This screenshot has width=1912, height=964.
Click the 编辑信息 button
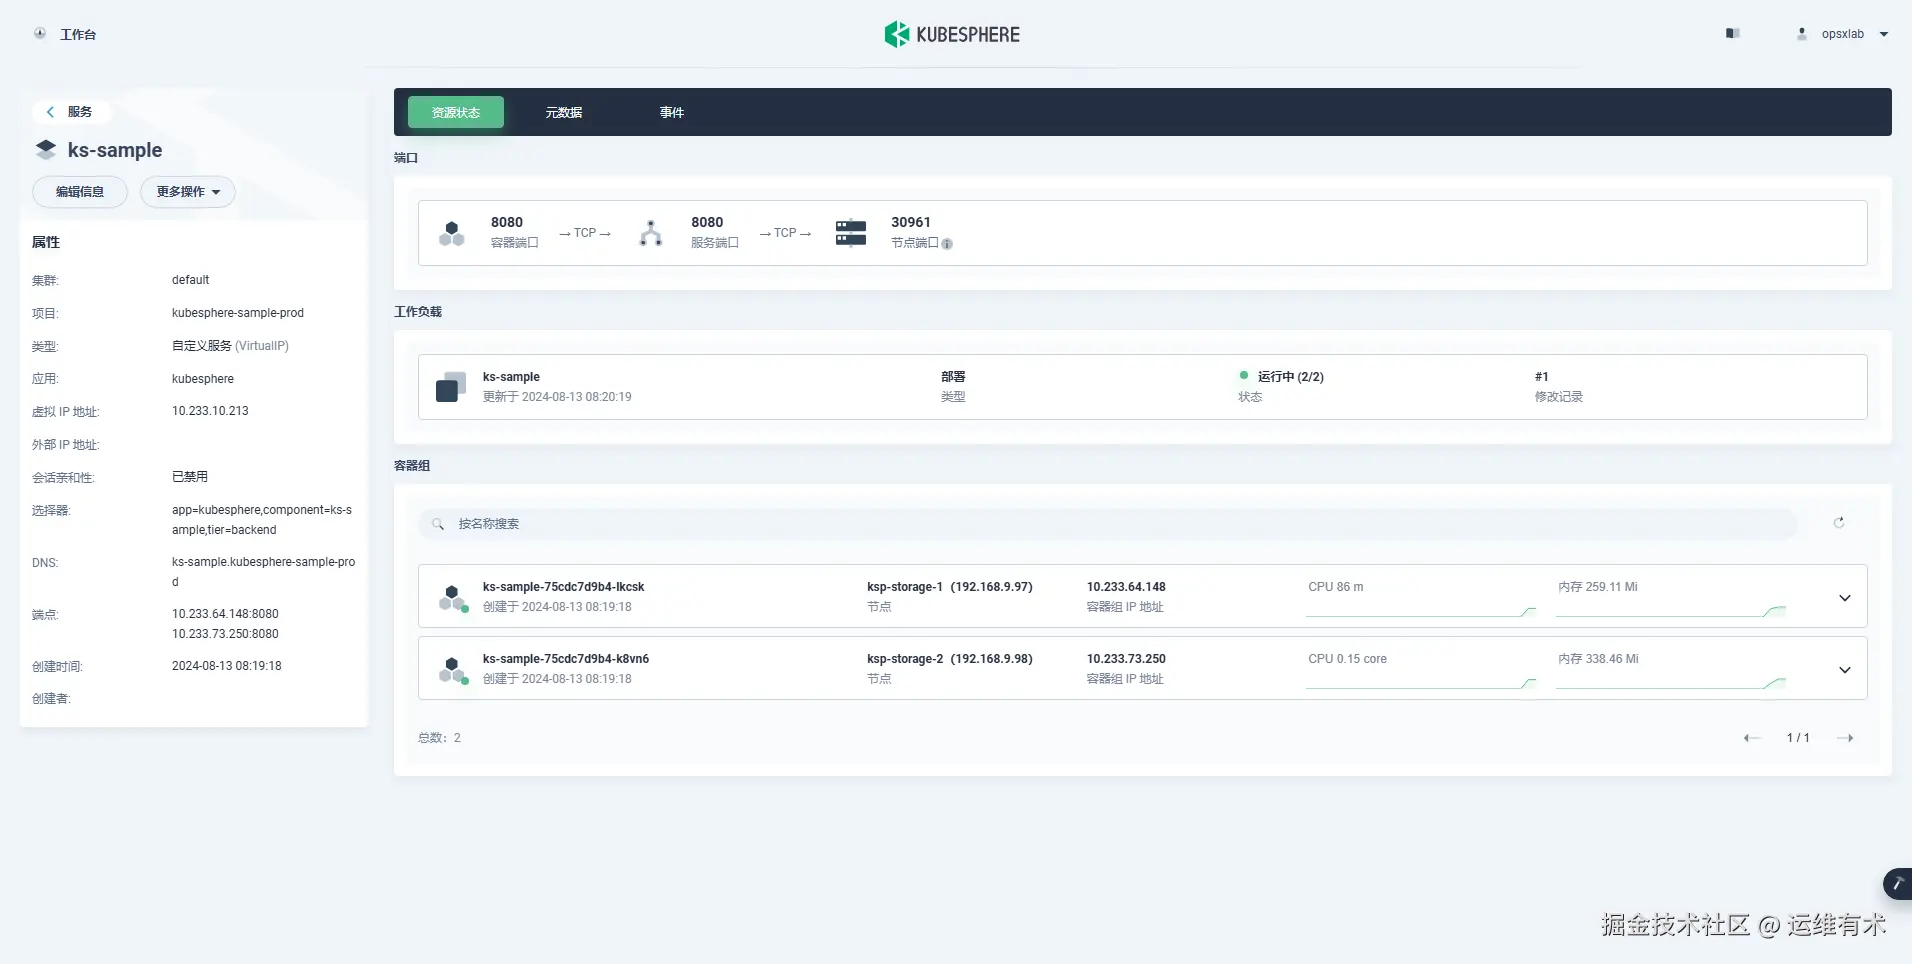[80, 191]
